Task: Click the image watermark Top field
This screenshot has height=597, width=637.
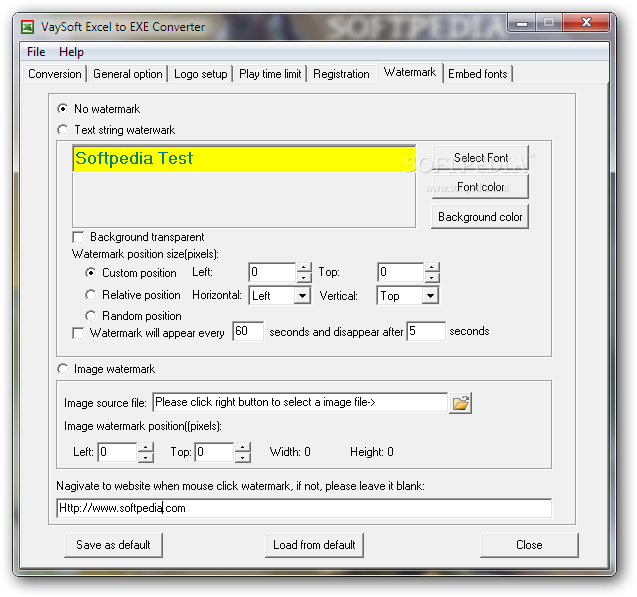Action: click(x=214, y=452)
